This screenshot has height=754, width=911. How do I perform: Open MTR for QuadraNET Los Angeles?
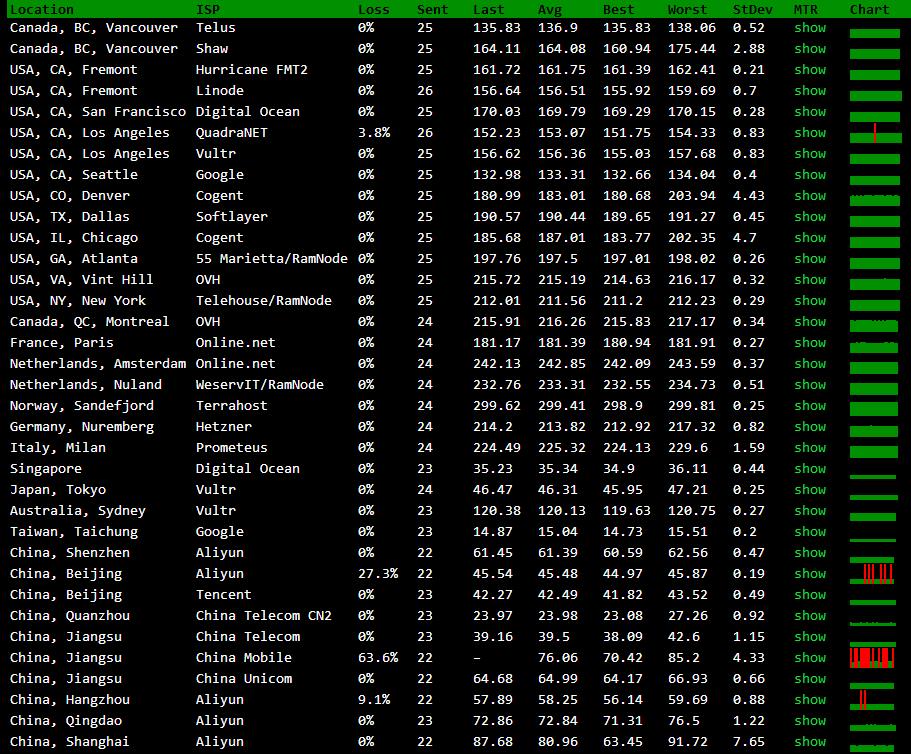810,133
